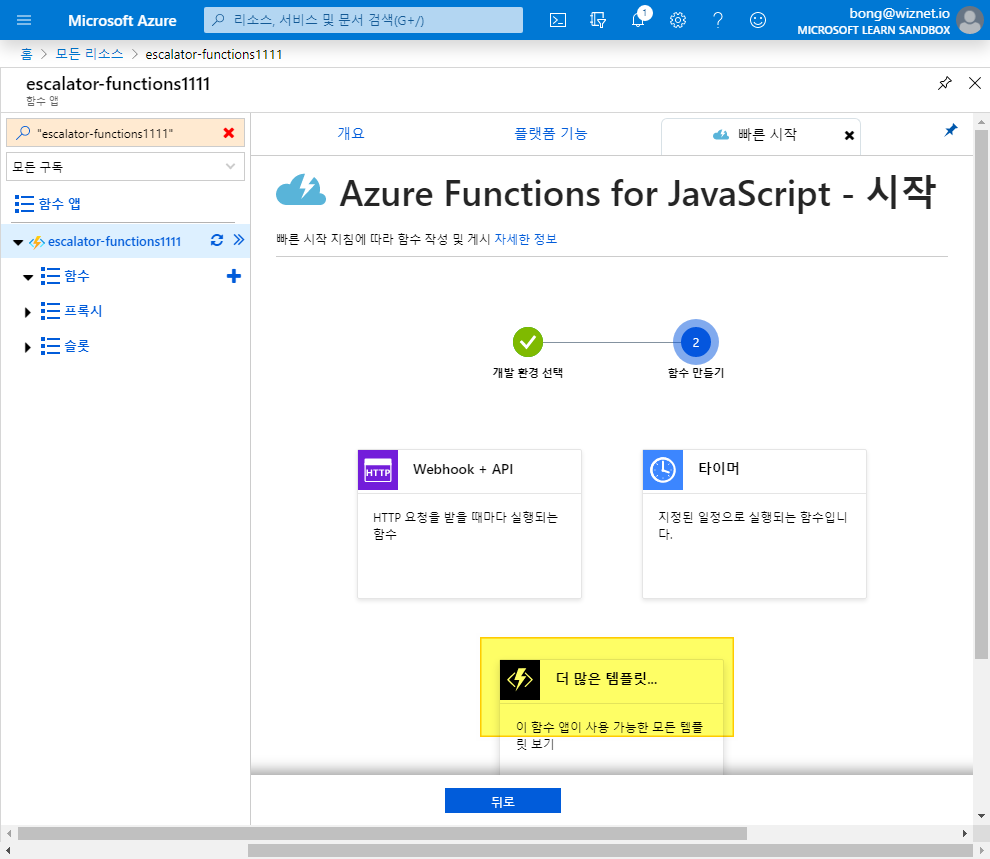Open the Learn more link

(x=525, y=239)
